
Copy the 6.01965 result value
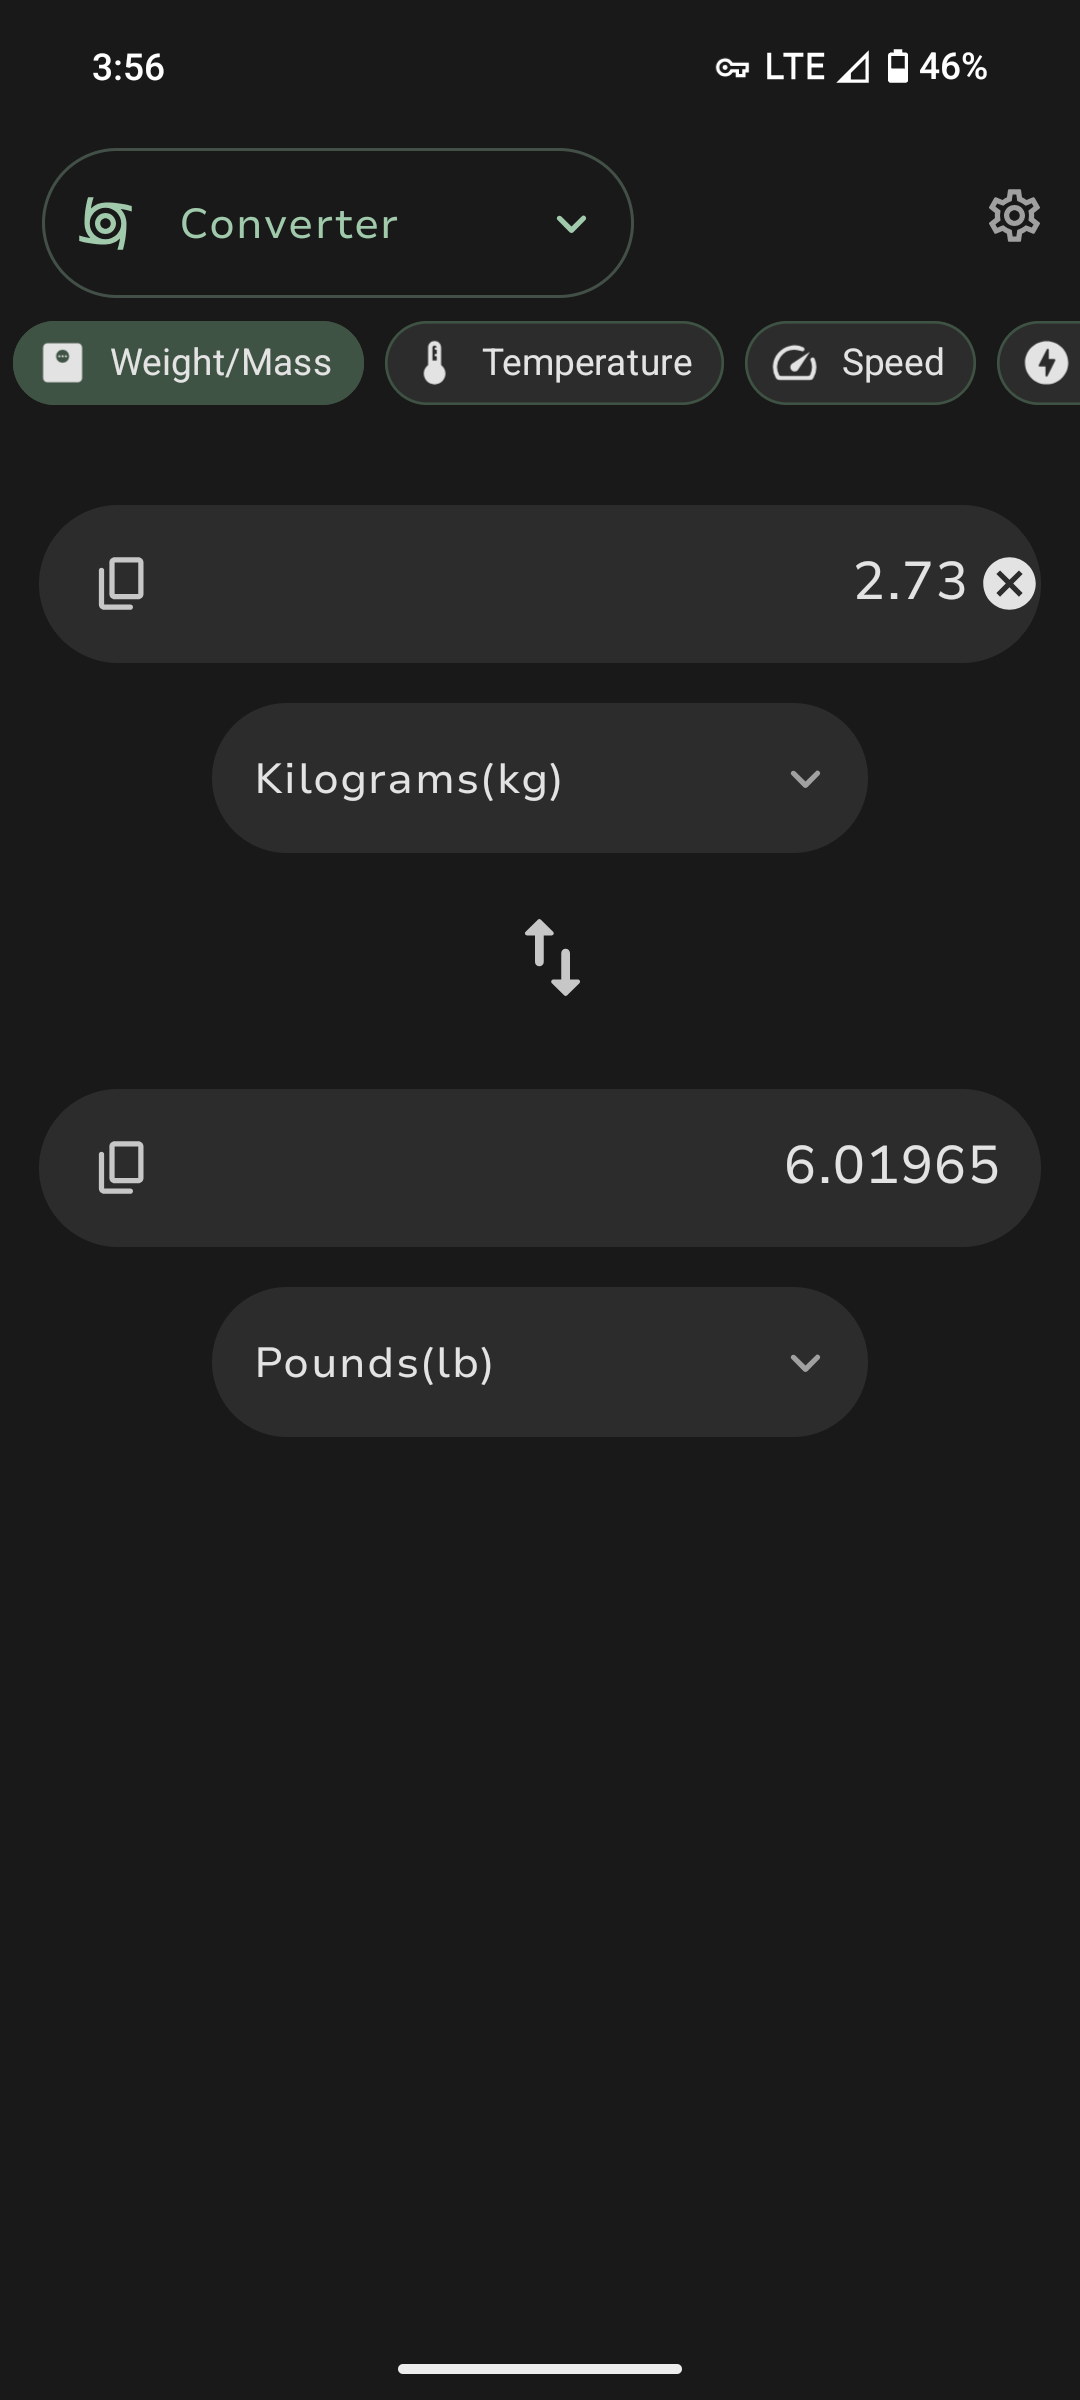click(121, 1167)
